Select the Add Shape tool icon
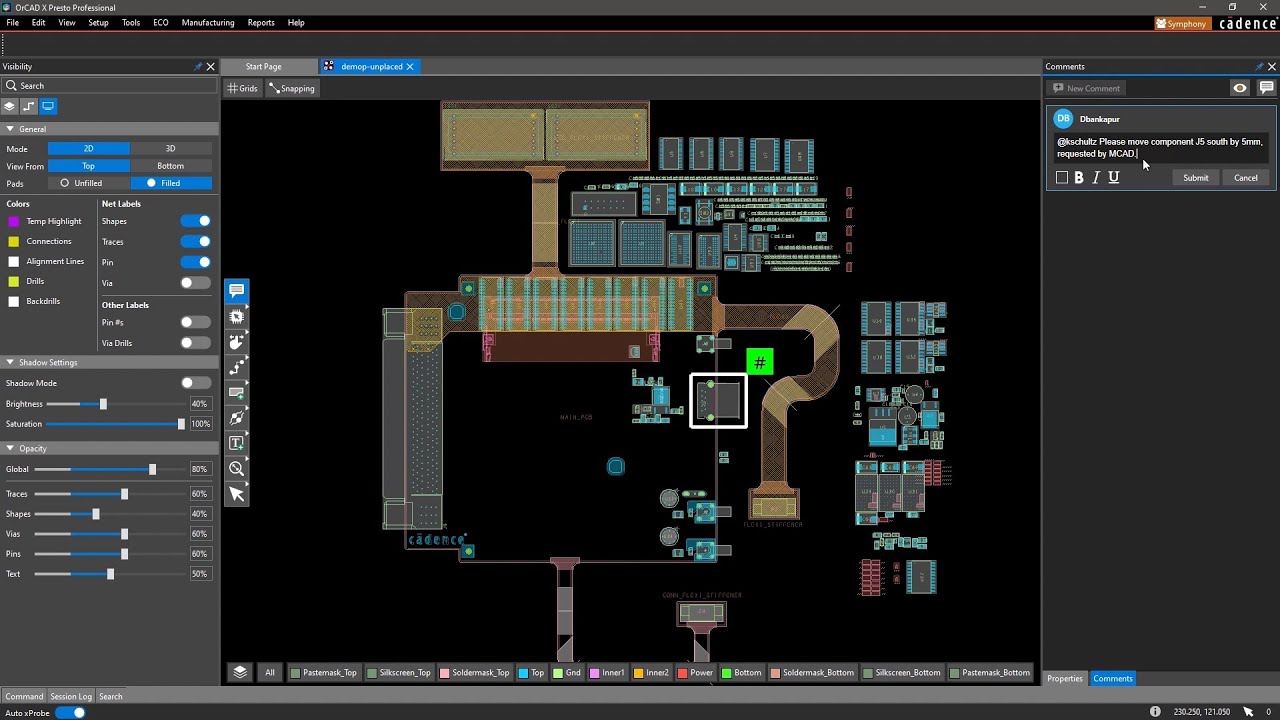Screen dimensions: 1280x720 tap(237, 392)
